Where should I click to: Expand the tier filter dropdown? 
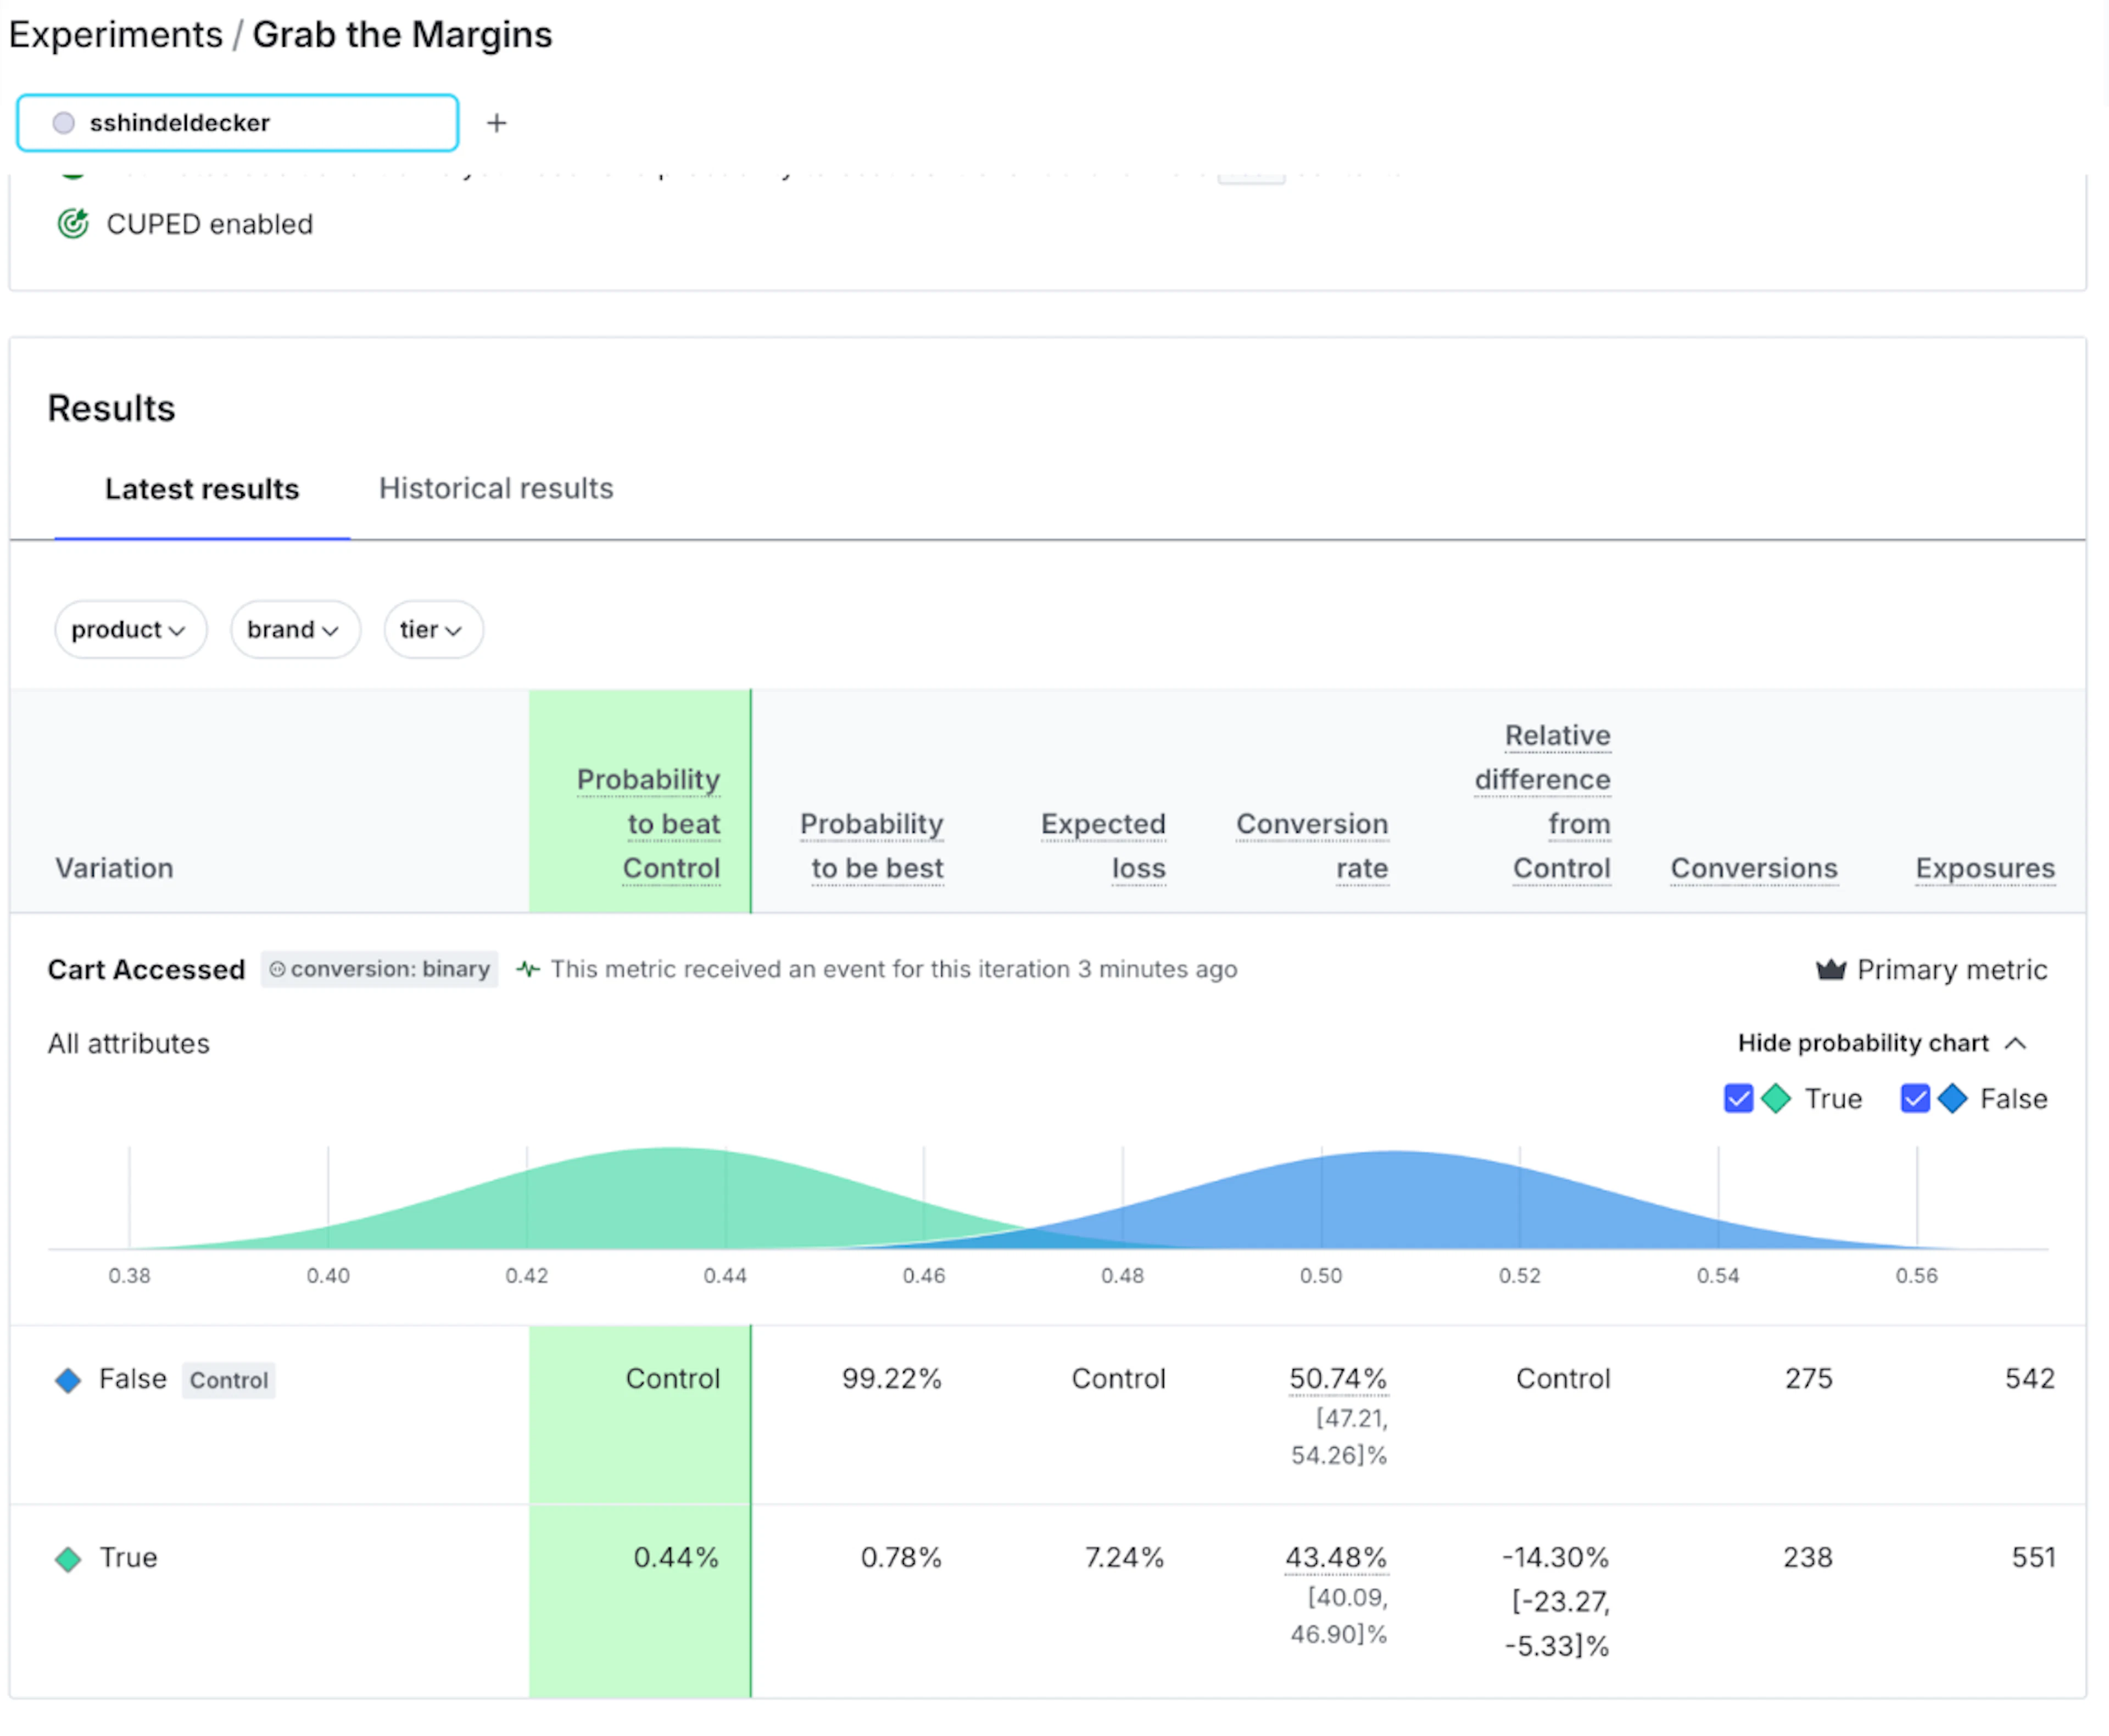(432, 629)
